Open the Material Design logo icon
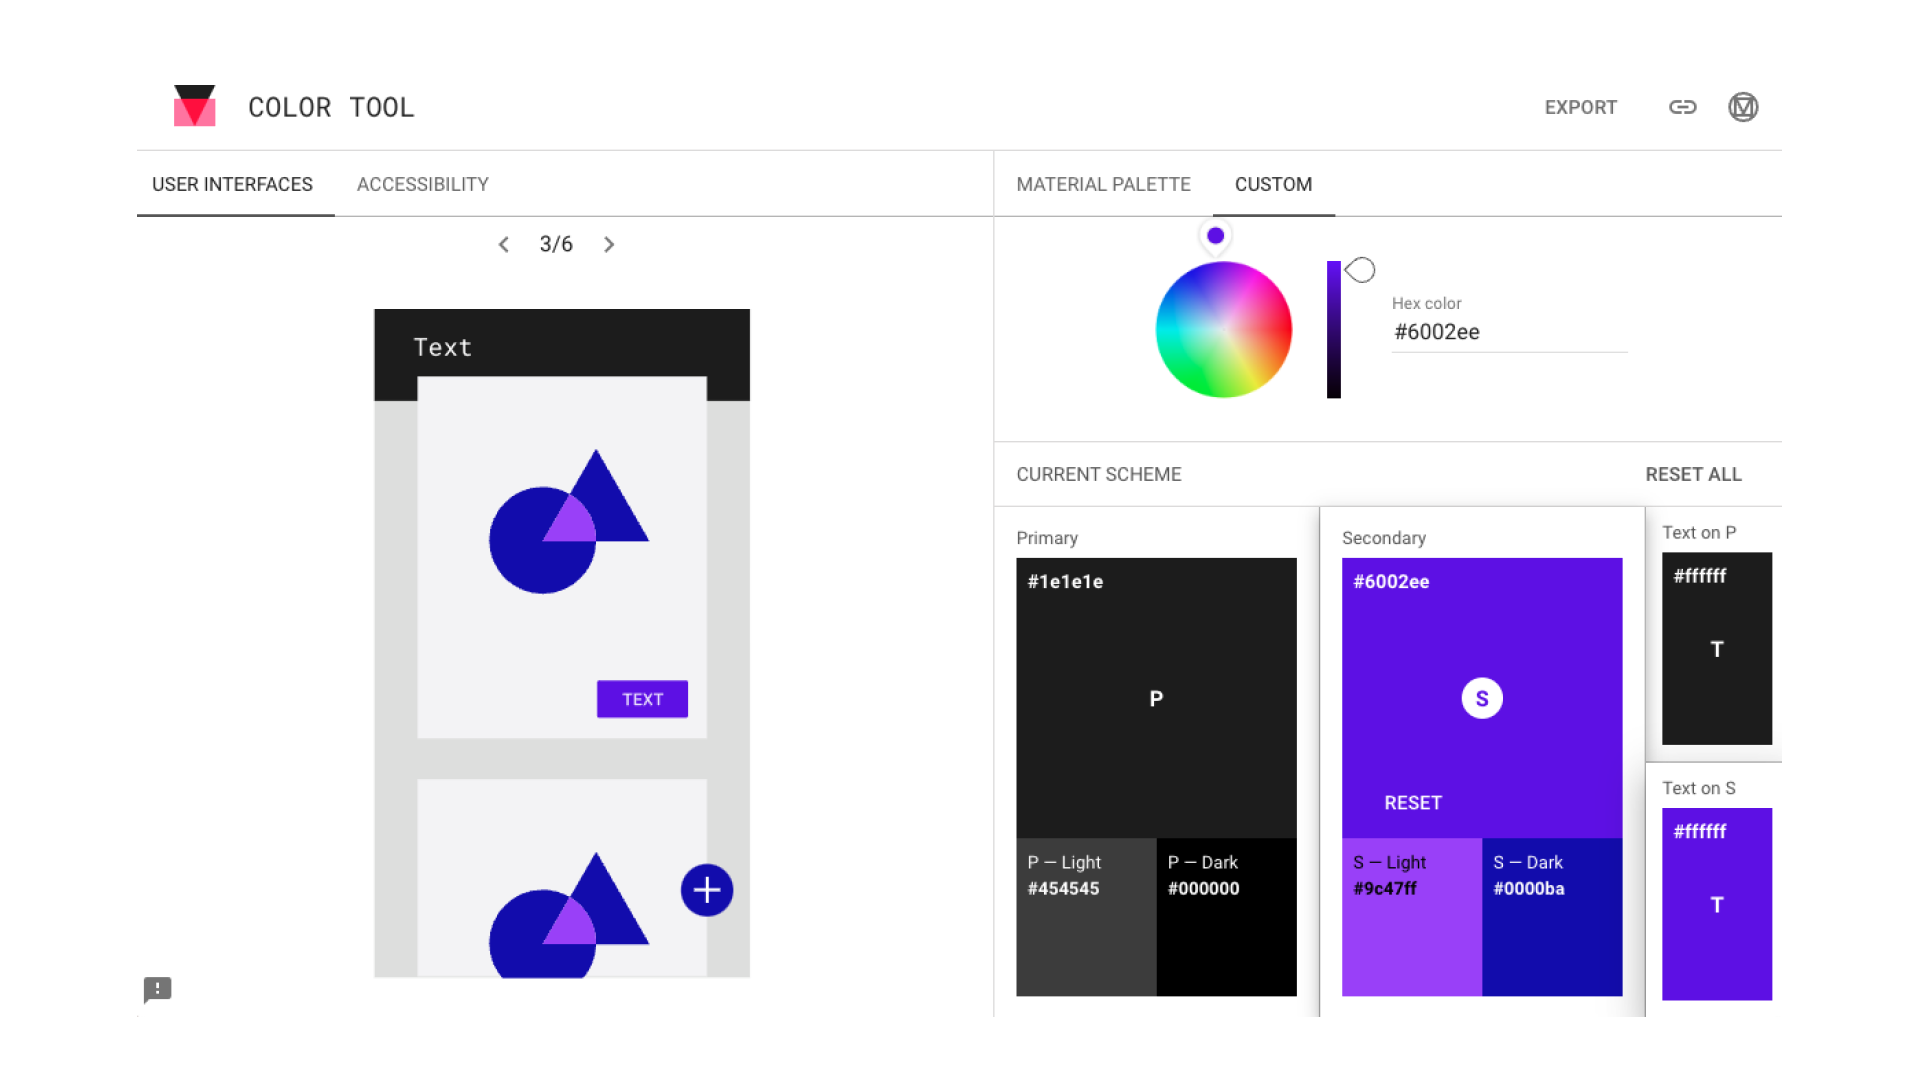The height and width of the screenshot is (1080, 1920). coord(1743,107)
